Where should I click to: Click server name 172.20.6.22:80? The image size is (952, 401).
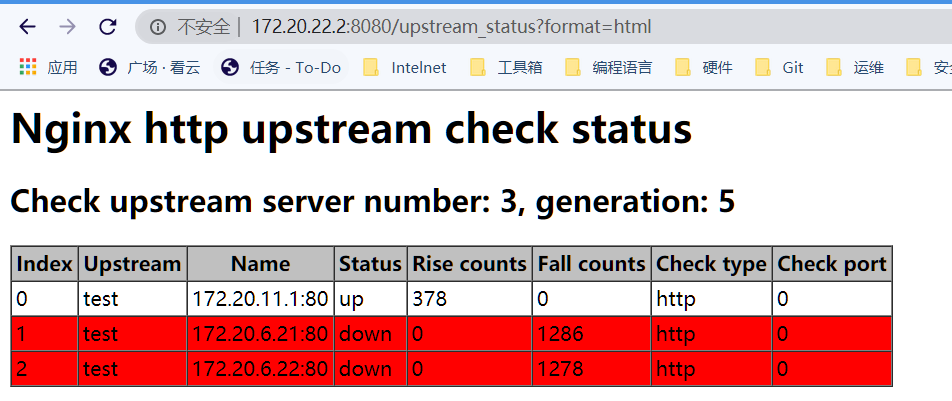[260, 368]
